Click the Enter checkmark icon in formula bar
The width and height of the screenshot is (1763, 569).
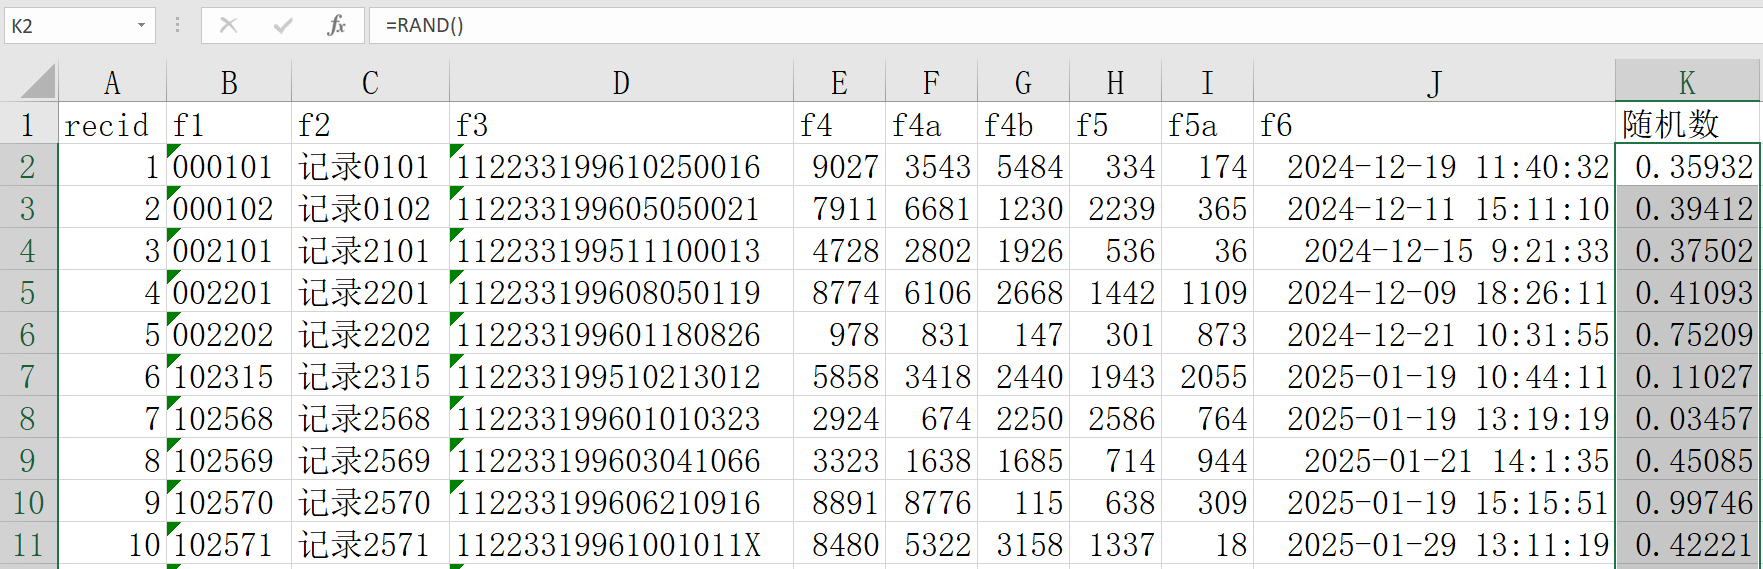click(x=283, y=25)
